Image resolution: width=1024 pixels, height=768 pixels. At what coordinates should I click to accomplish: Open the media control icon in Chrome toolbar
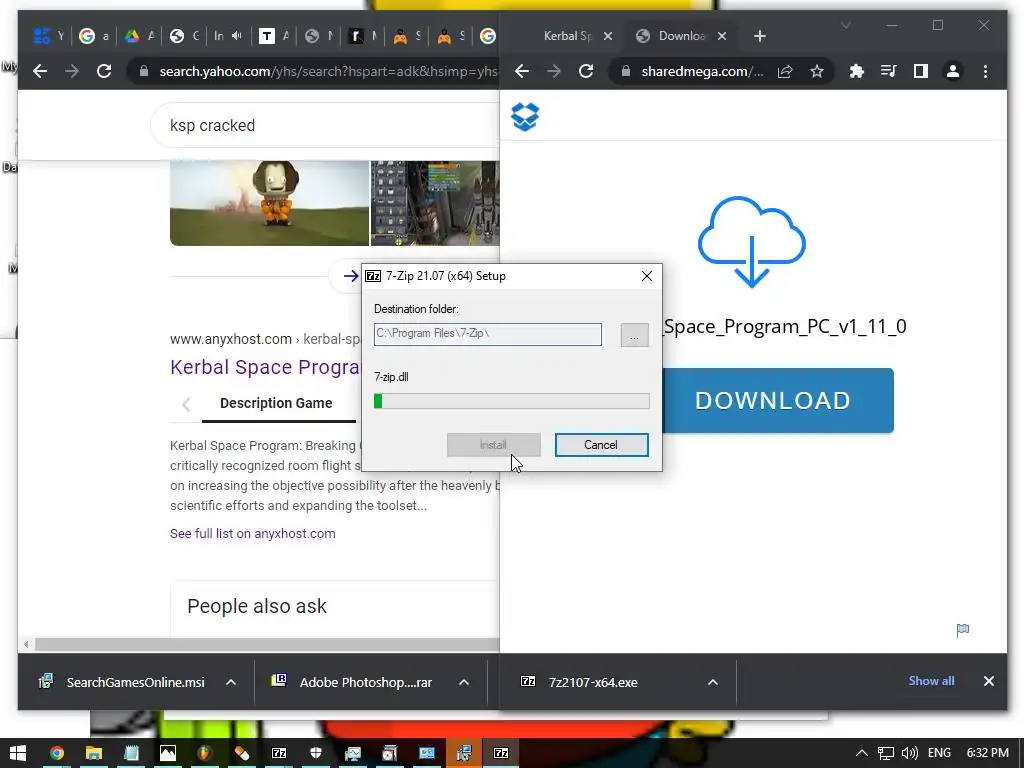tap(888, 71)
